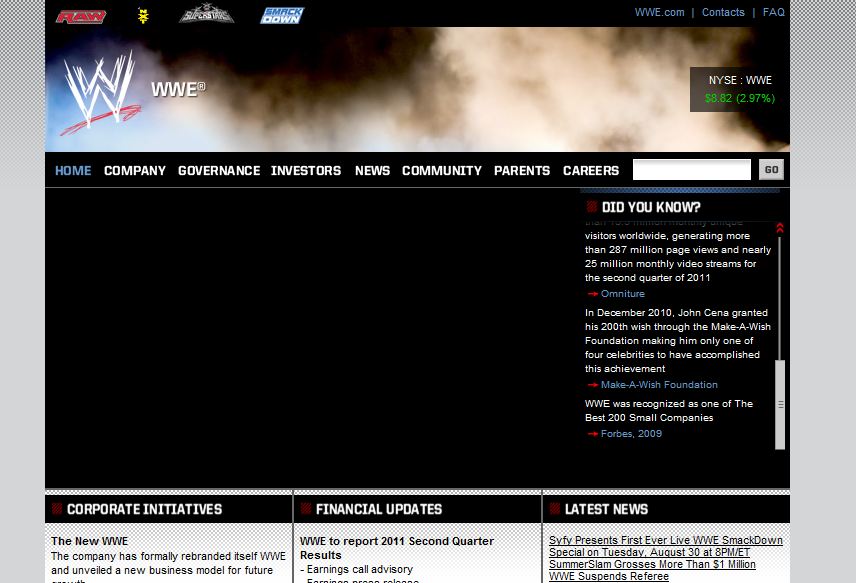Click the red arrow beside Make-A-Wish Foundation
The height and width of the screenshot is (583, 856).
tap(592, 385)
